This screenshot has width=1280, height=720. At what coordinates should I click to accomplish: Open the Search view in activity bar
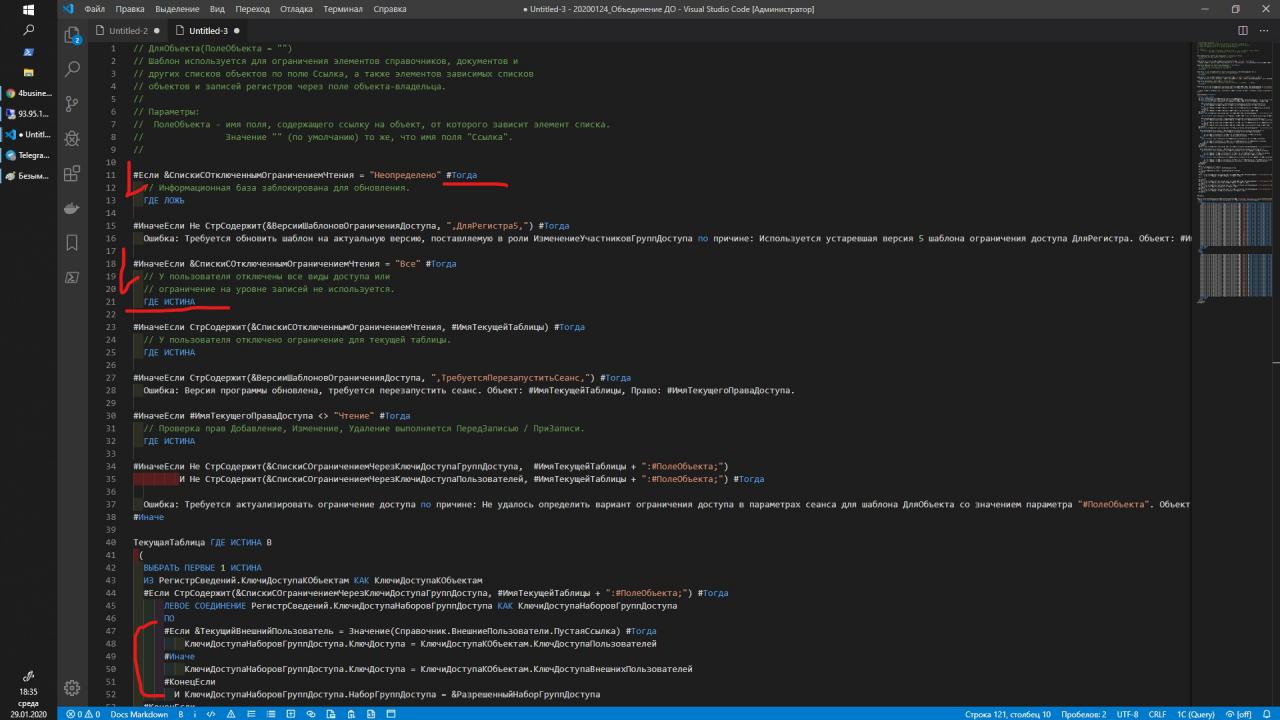(72, 70)
